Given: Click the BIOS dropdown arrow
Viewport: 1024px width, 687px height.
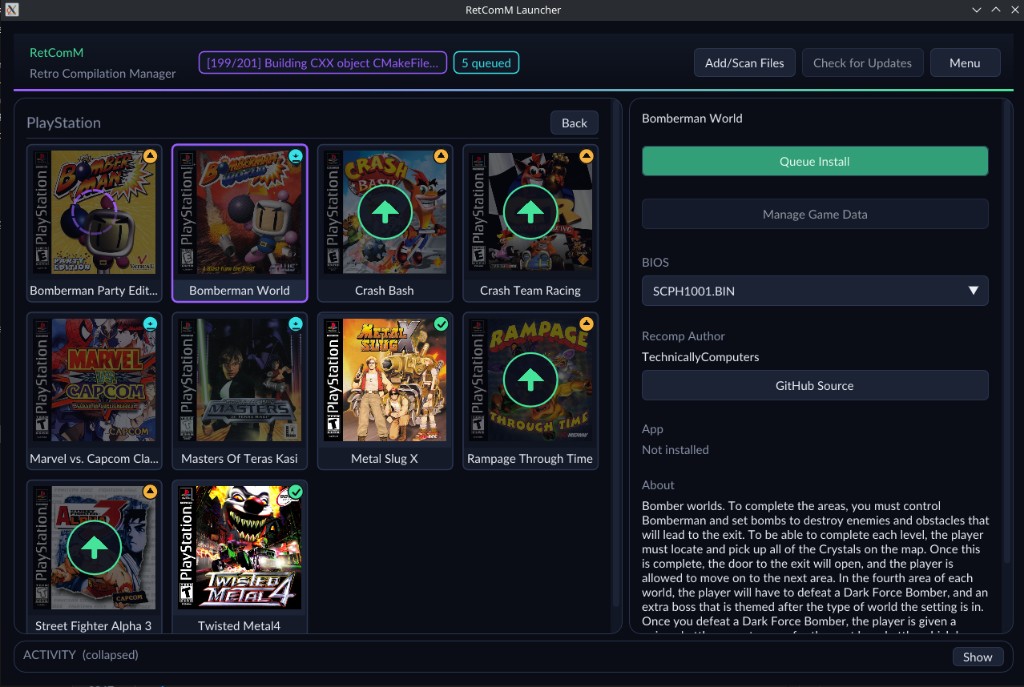Looking at the screenshot, I should (x=973, y=291).
